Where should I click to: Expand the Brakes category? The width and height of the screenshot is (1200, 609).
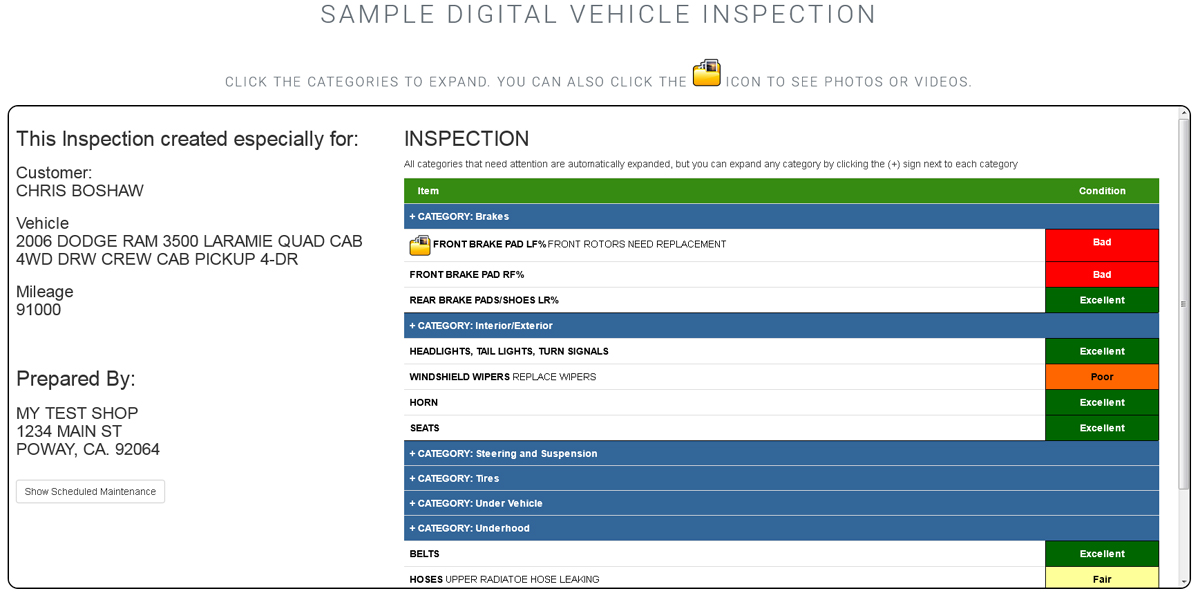[x=459, y=217]
